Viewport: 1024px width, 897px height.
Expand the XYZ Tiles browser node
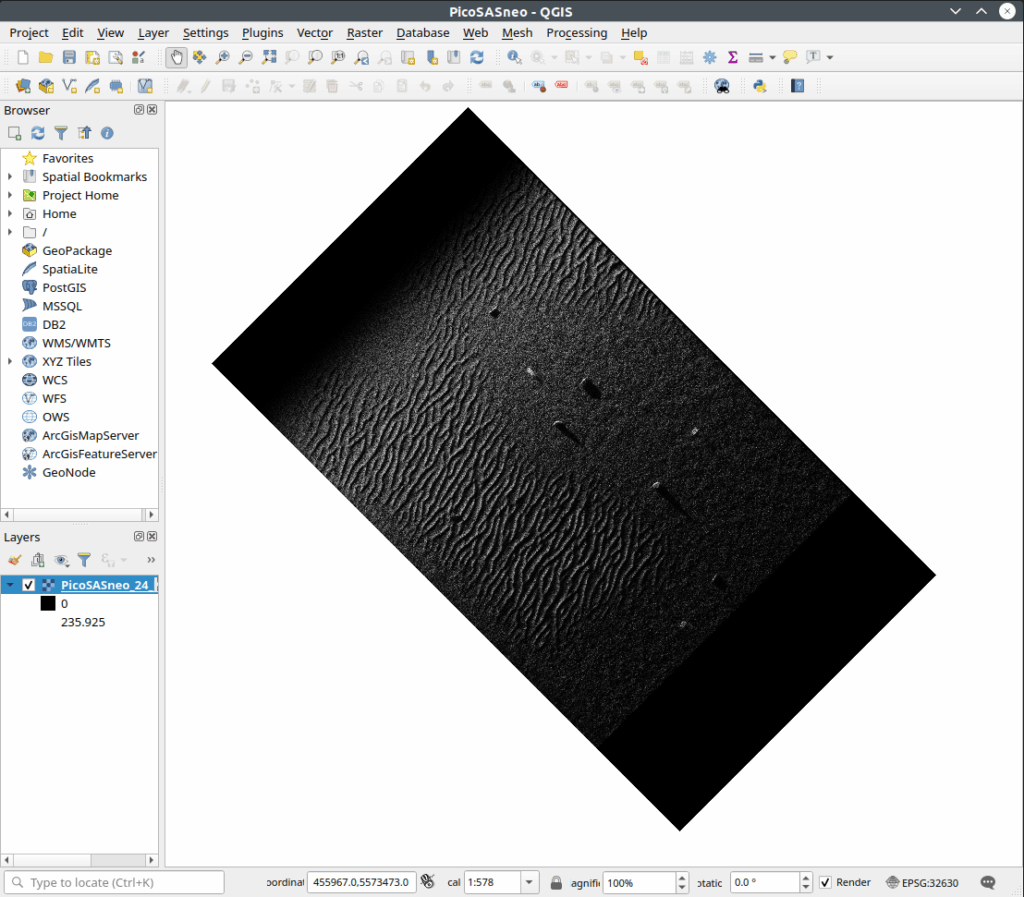coord(10,361)
